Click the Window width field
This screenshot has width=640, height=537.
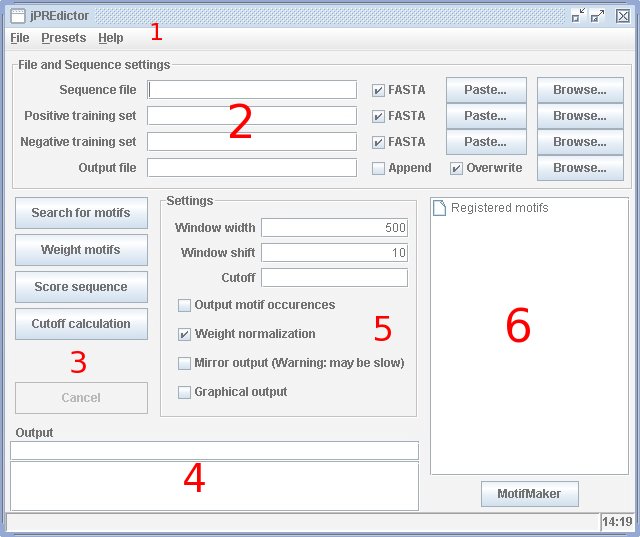click(334, 228)
